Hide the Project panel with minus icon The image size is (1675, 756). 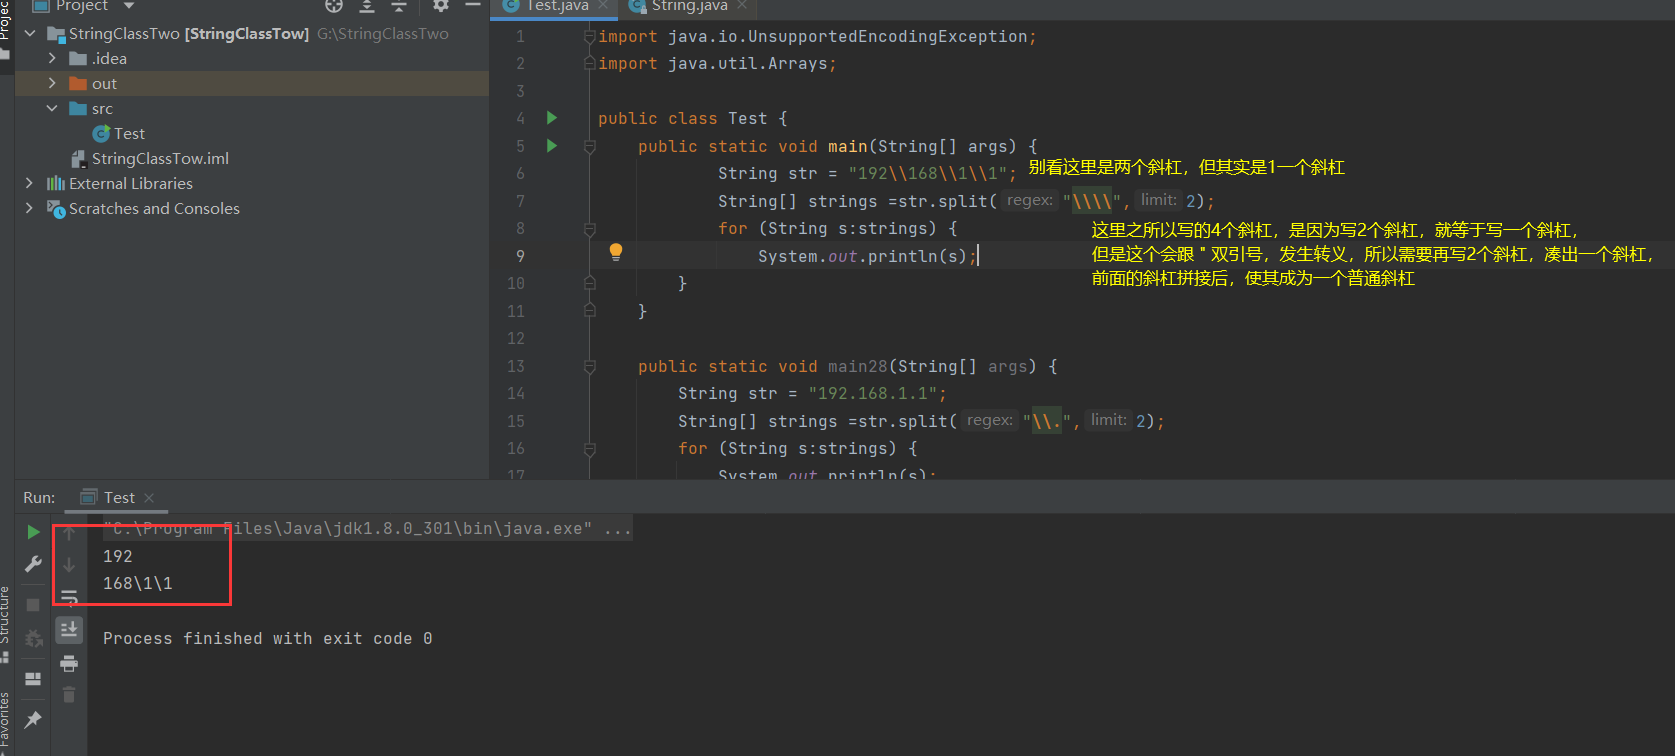(x=473, y=6)
